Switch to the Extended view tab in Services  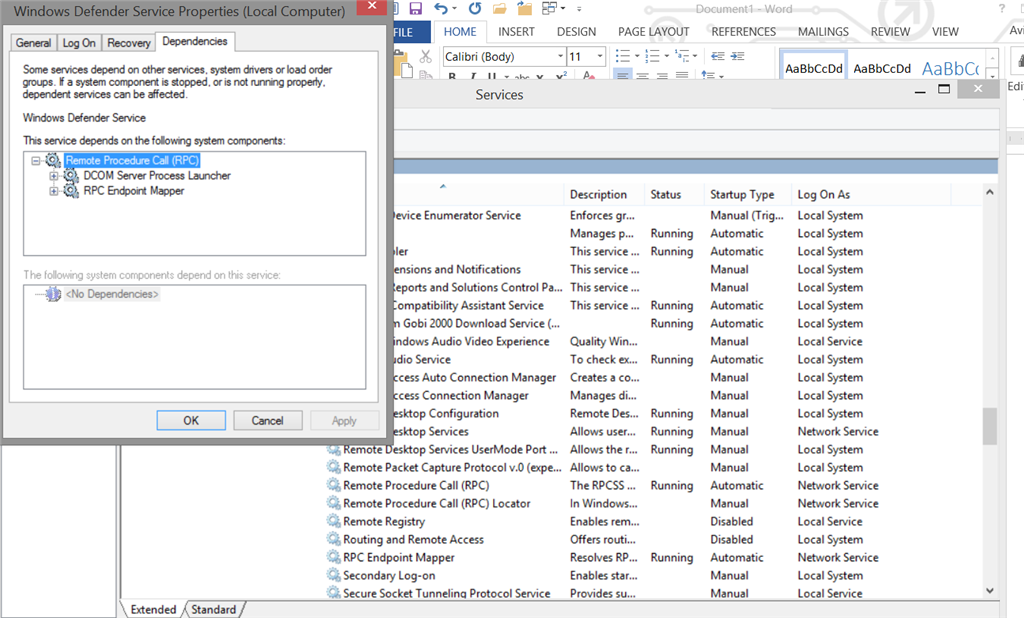click(153, 610)
